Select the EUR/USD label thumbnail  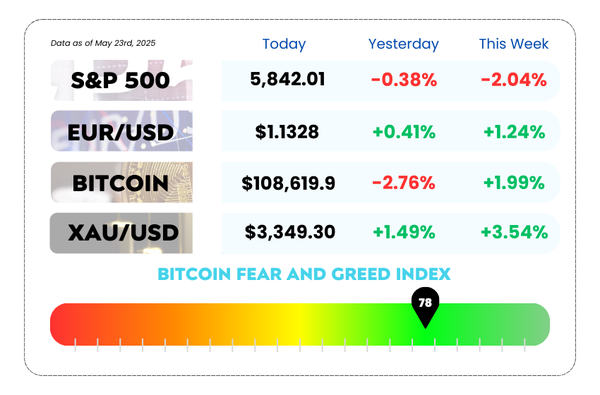(122, 131)
